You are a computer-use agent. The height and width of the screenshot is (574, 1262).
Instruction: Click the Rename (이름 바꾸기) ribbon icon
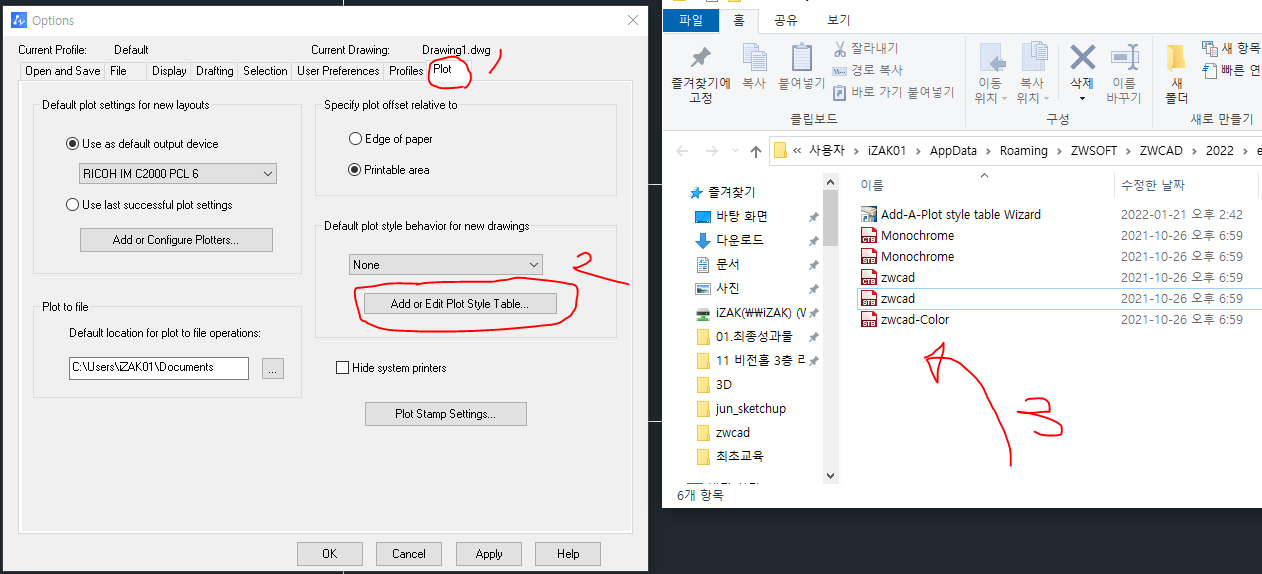click(x=1124, y=56)
